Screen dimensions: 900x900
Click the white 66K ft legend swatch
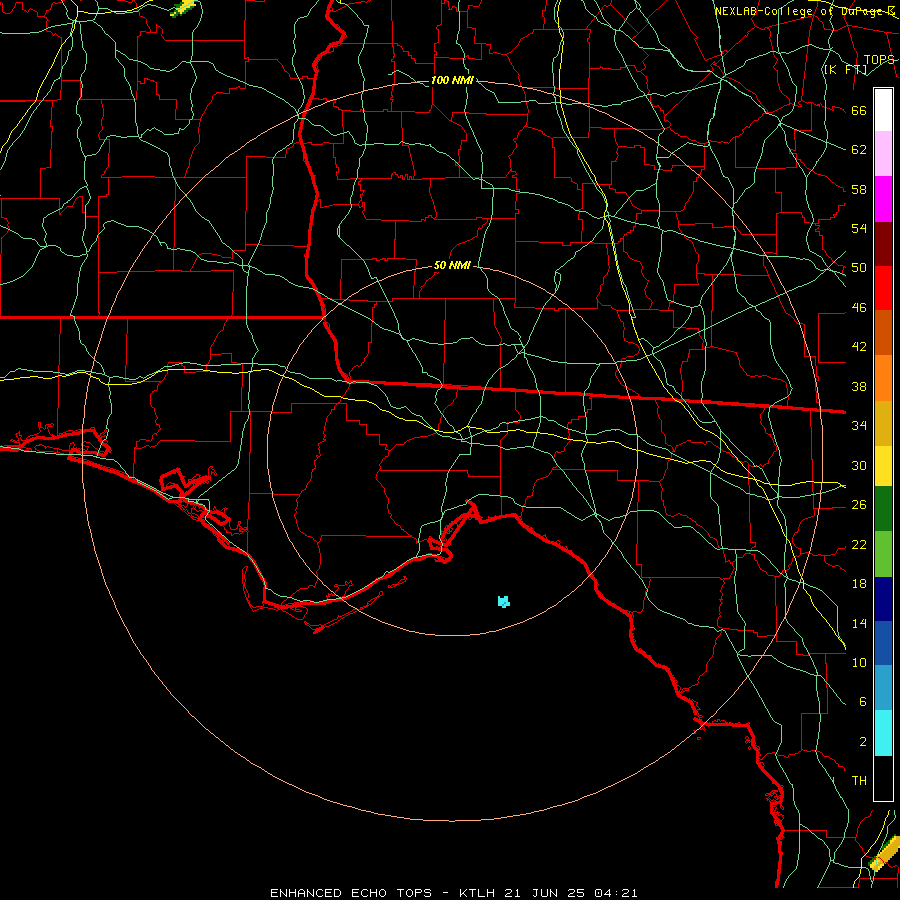(x=883, y=110)
